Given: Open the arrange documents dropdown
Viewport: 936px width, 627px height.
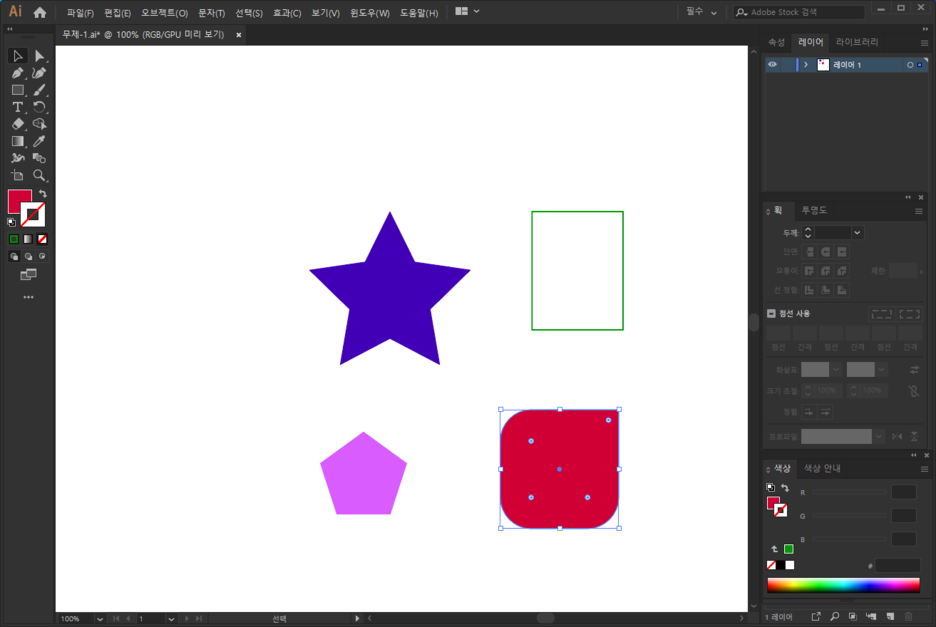Looking at the screenshot, I should pyautogui.click(x=467, y=11).
